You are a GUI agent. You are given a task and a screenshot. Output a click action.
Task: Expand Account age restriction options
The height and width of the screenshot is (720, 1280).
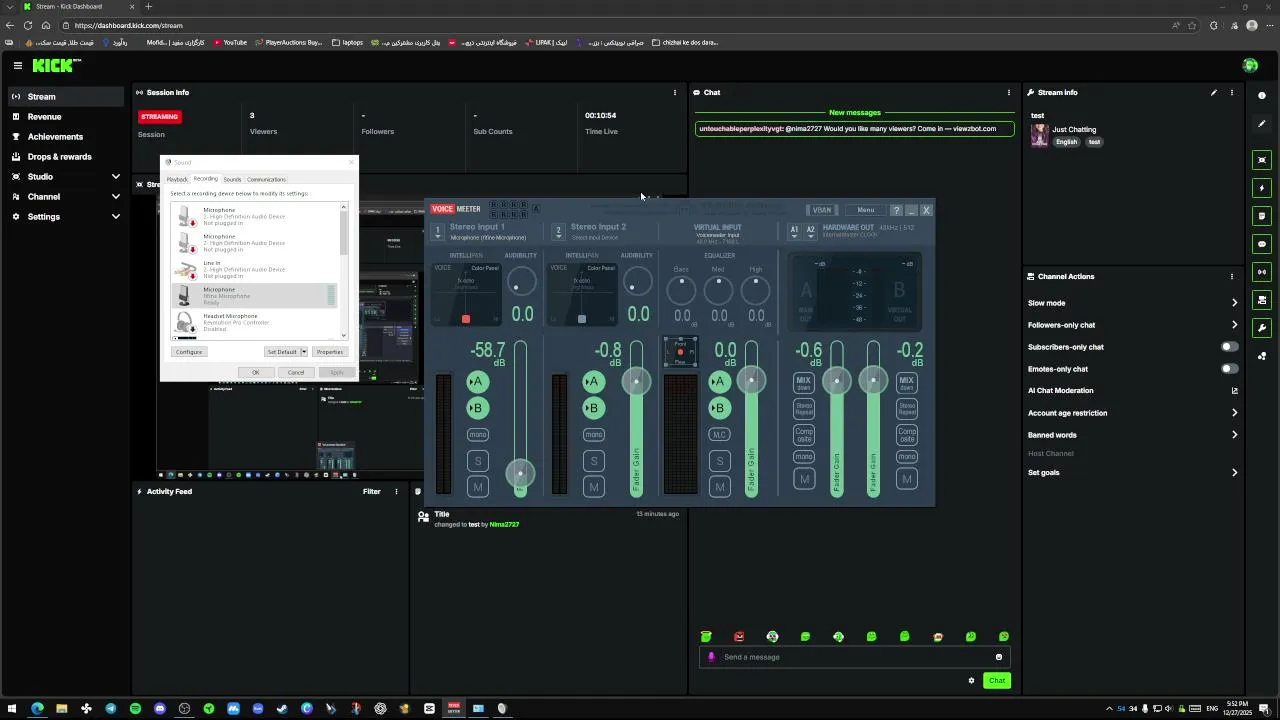1234,413
